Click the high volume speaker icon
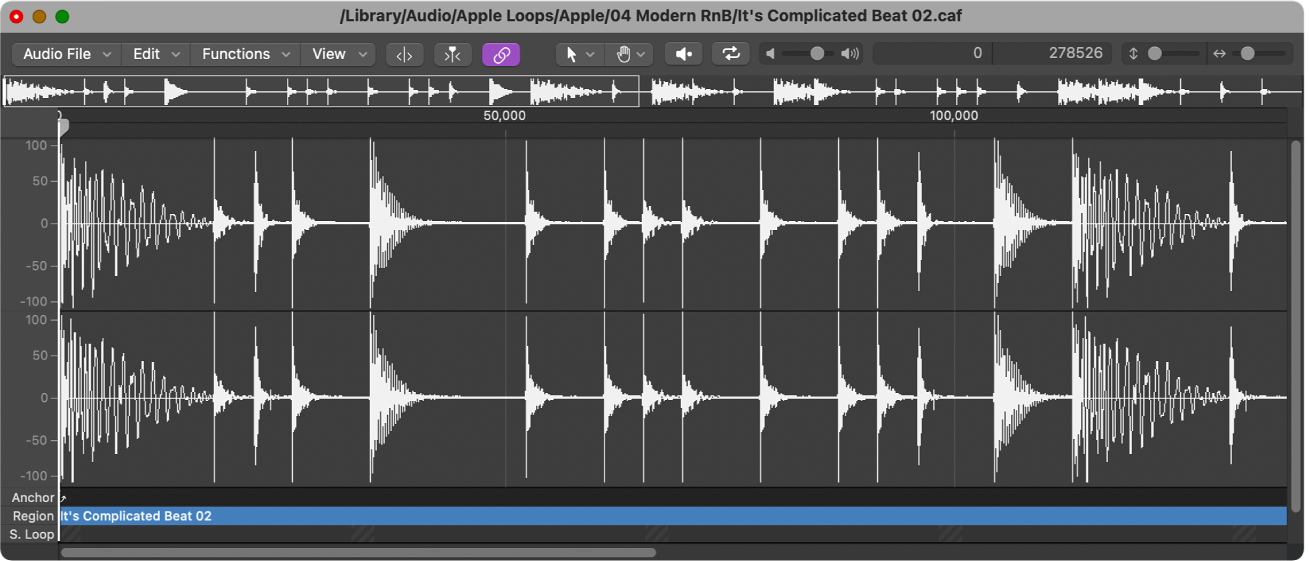The image size is (1309, 561). [x=850, y=54]
